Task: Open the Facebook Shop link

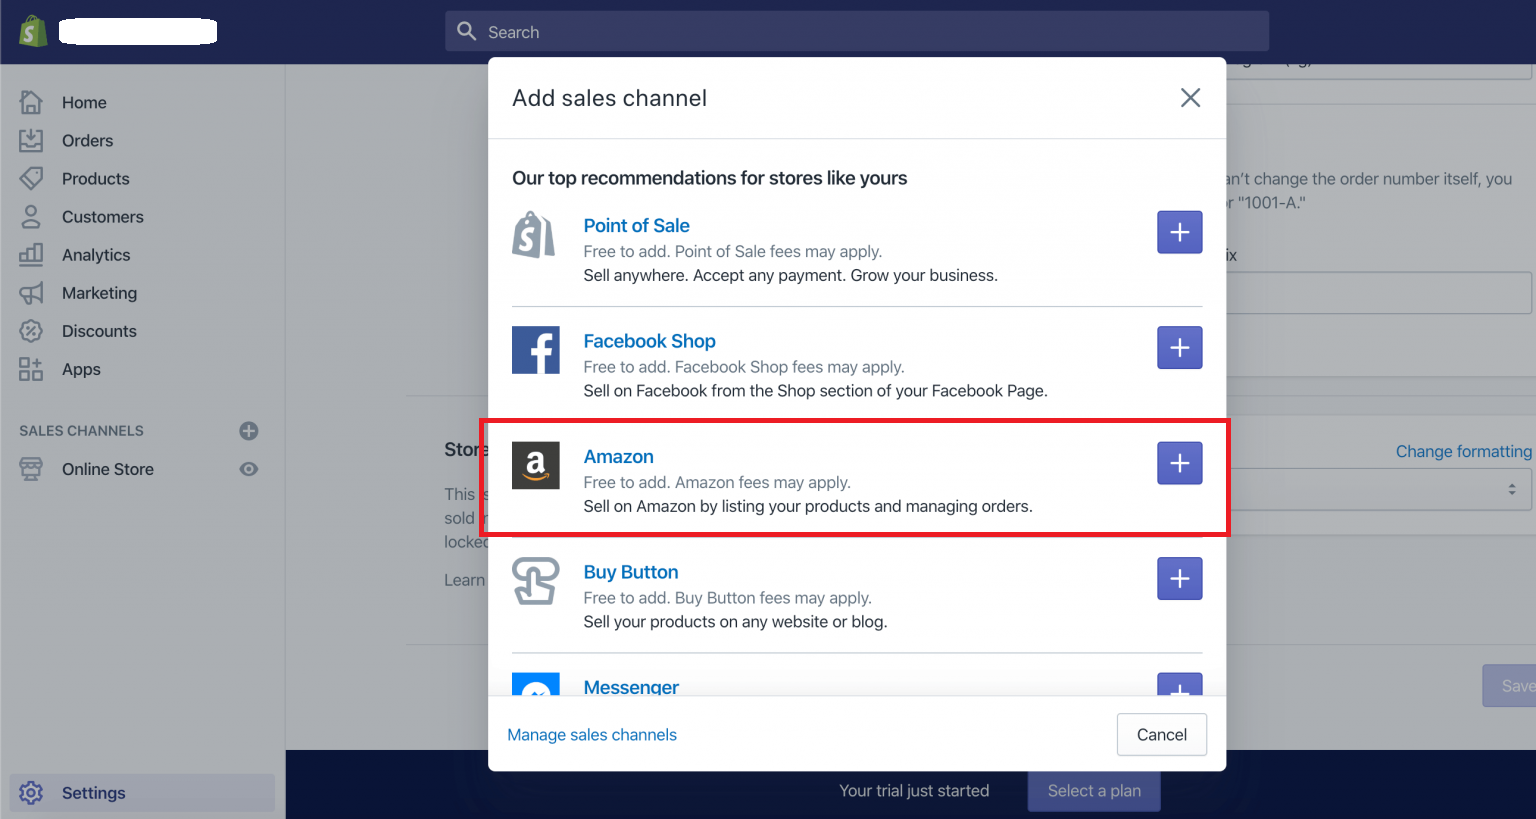Action: tap(649, 341)
